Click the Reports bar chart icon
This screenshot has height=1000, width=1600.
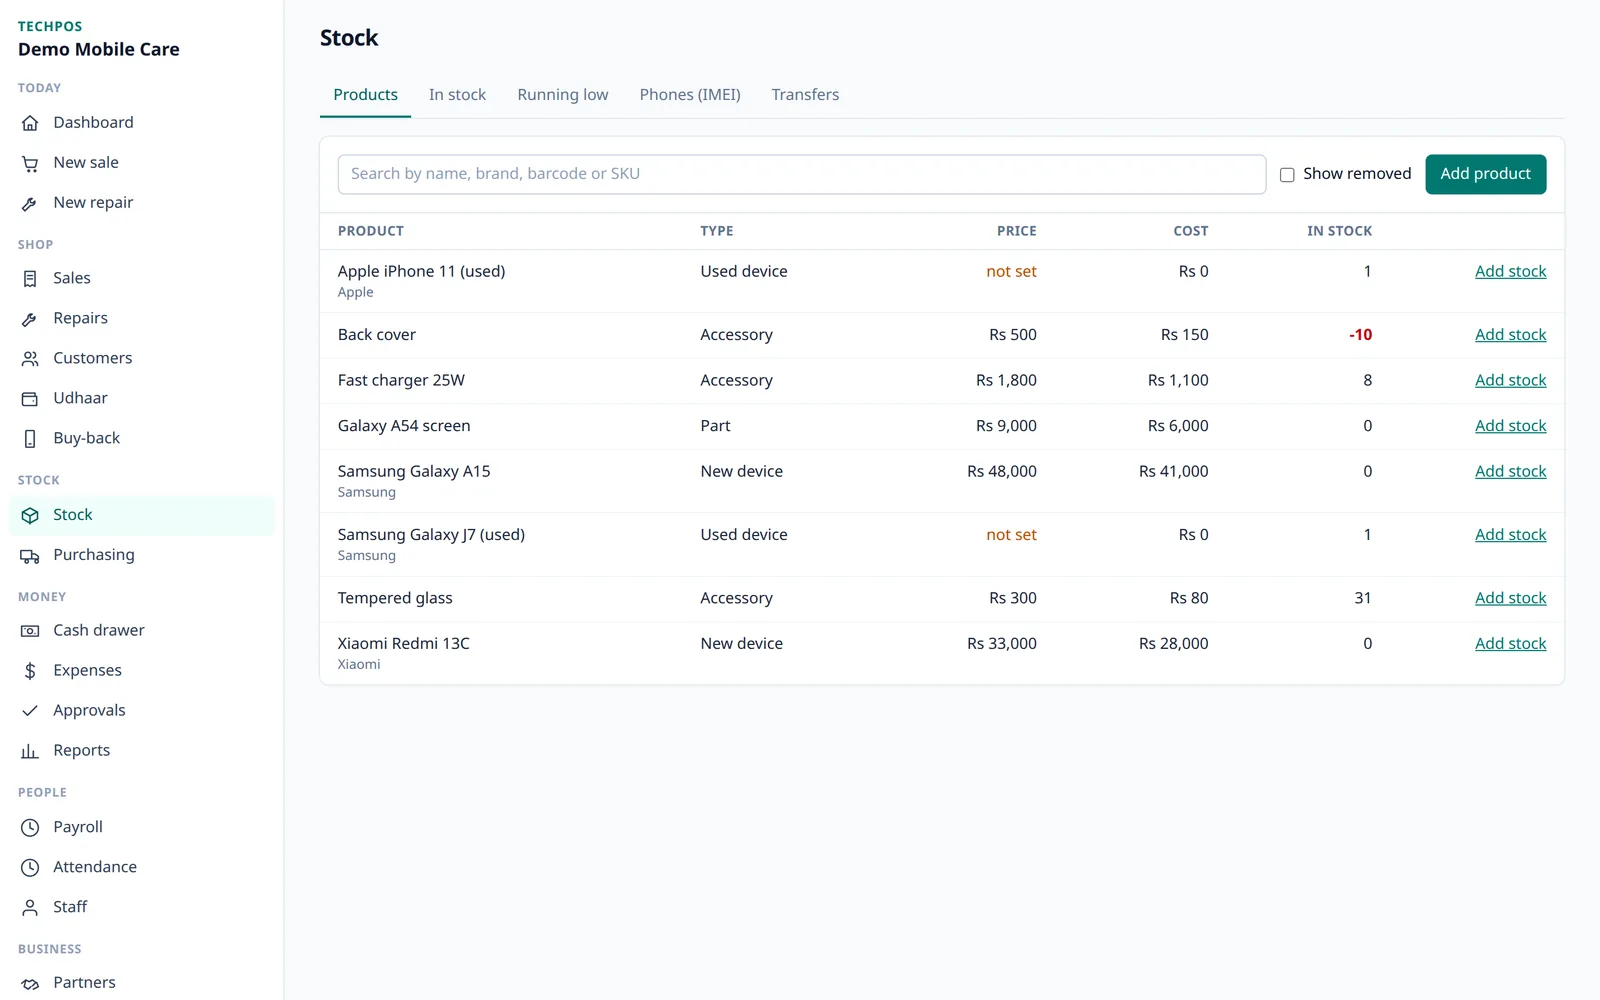pos(30,751)
